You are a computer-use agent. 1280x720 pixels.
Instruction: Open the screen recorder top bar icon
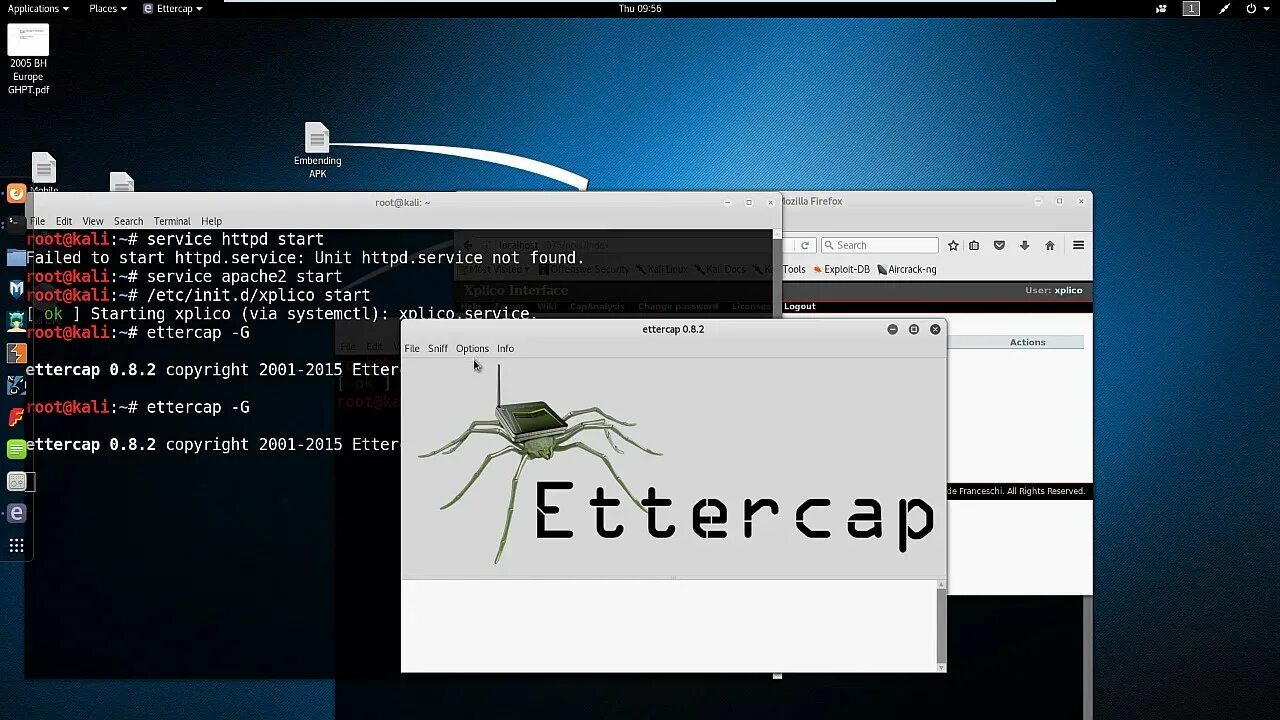pos(1161,8)
